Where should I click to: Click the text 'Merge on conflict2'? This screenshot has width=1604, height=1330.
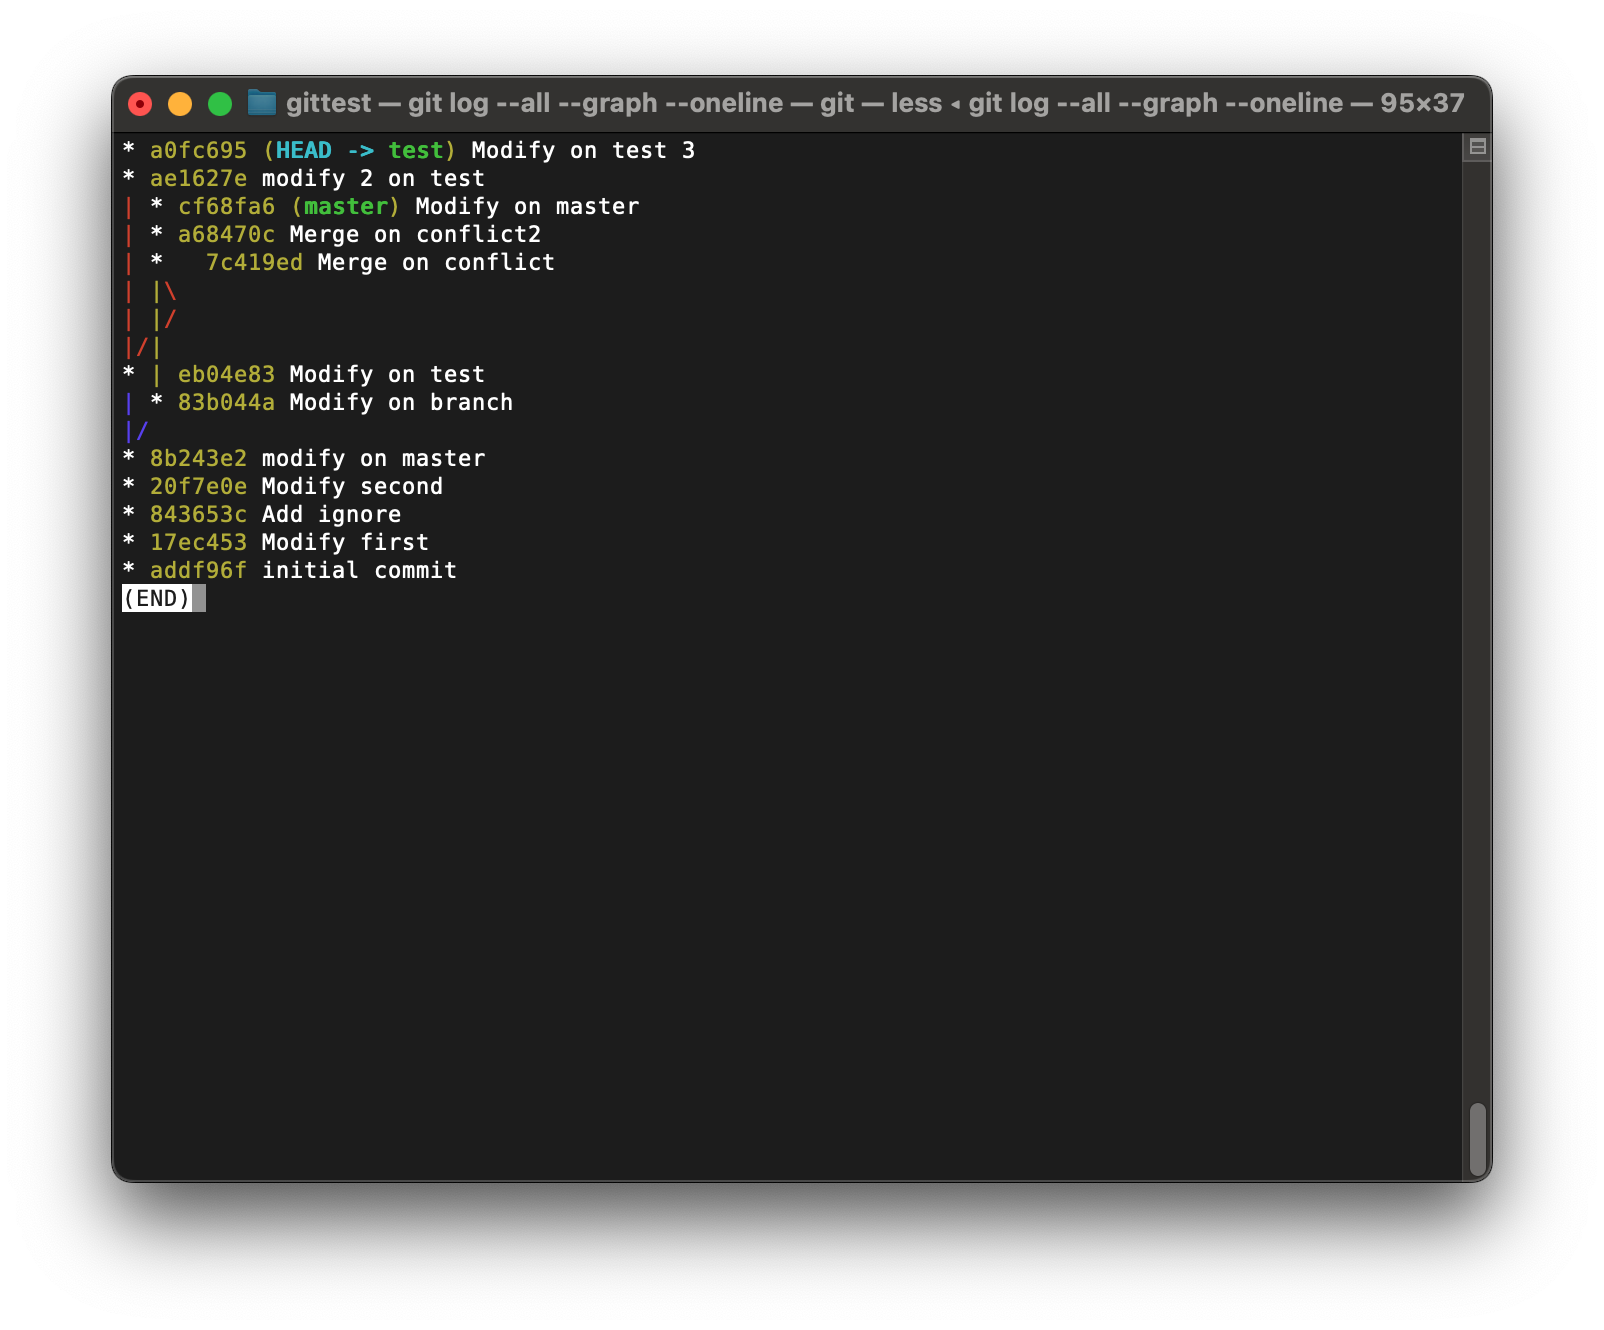(x=415, y=235)
